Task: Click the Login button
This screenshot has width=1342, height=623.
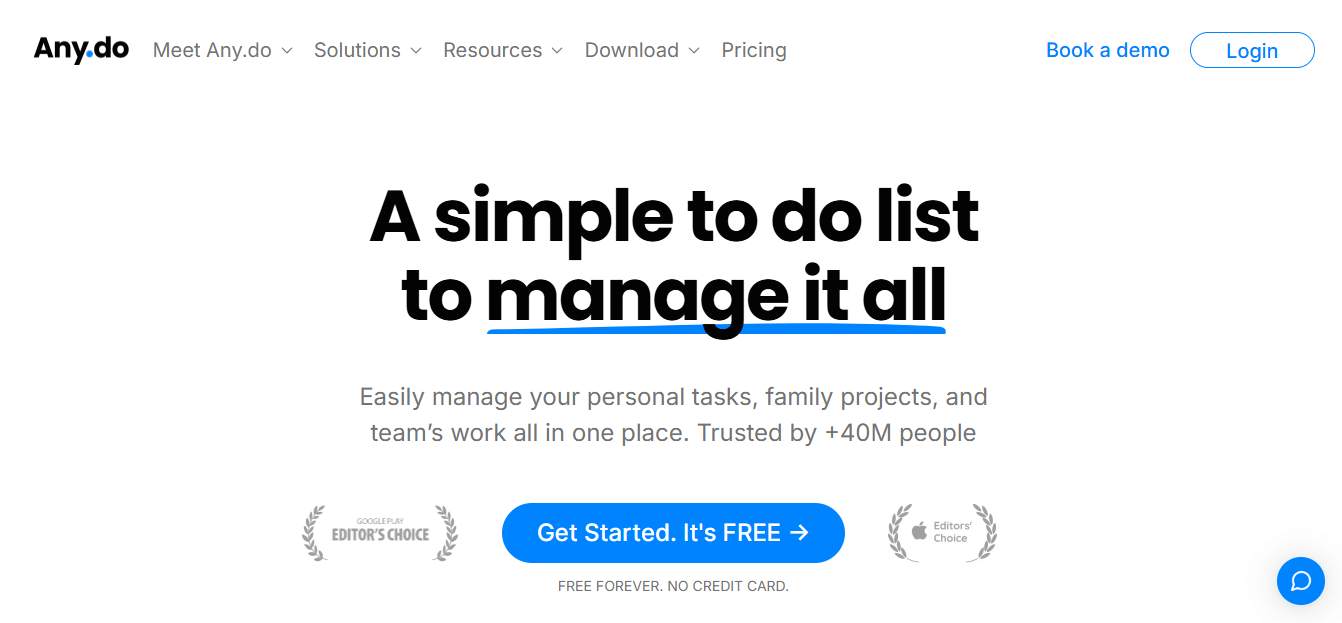Action: coord(1252,50)
